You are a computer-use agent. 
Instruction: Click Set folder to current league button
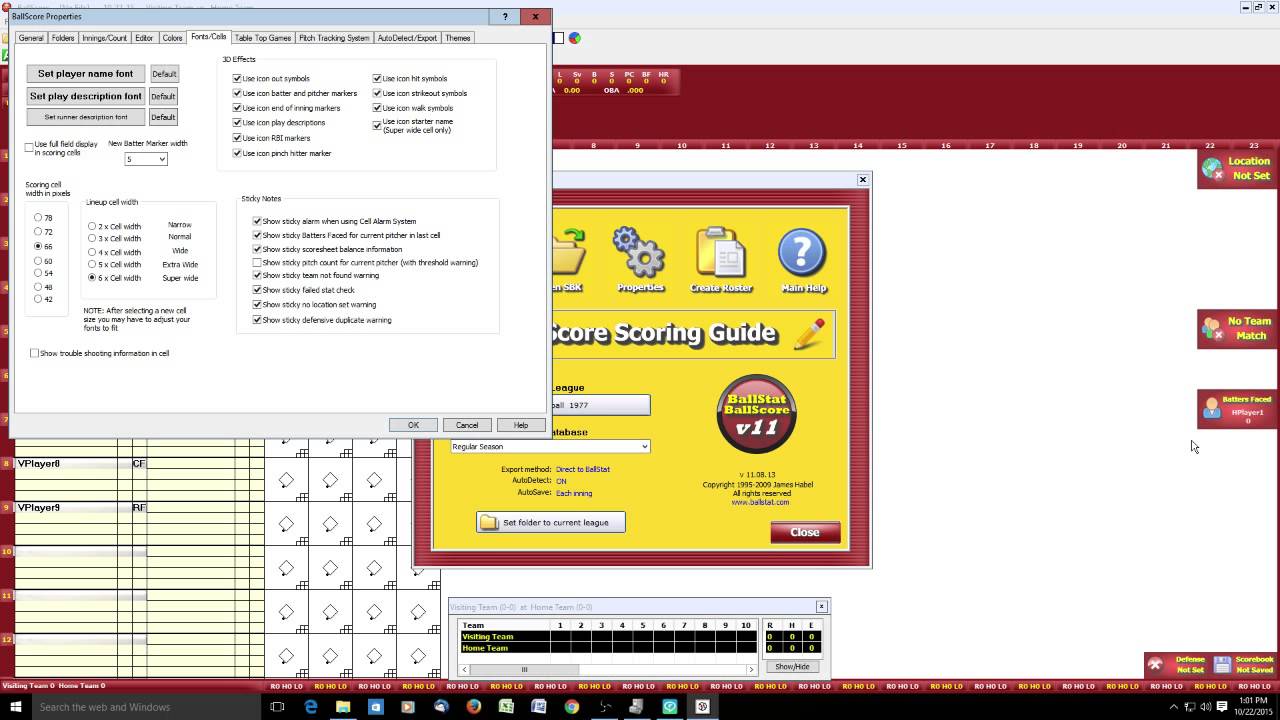551,522
